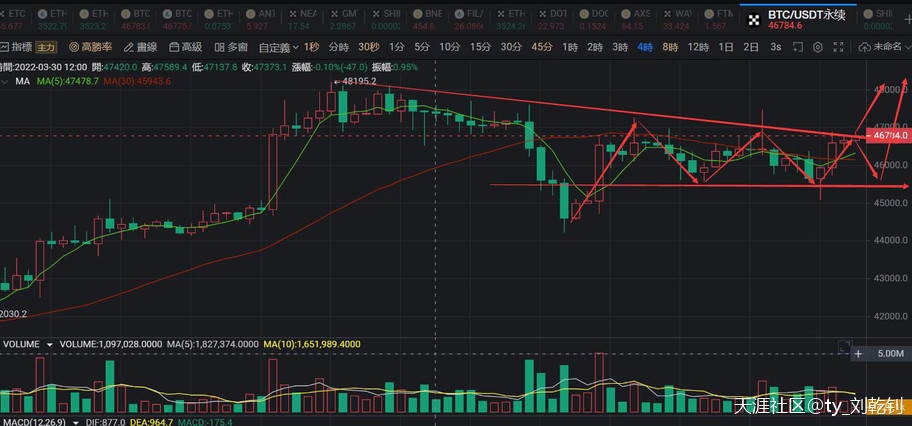Toggle the 主力 main force badge

[x=47, y=47]
